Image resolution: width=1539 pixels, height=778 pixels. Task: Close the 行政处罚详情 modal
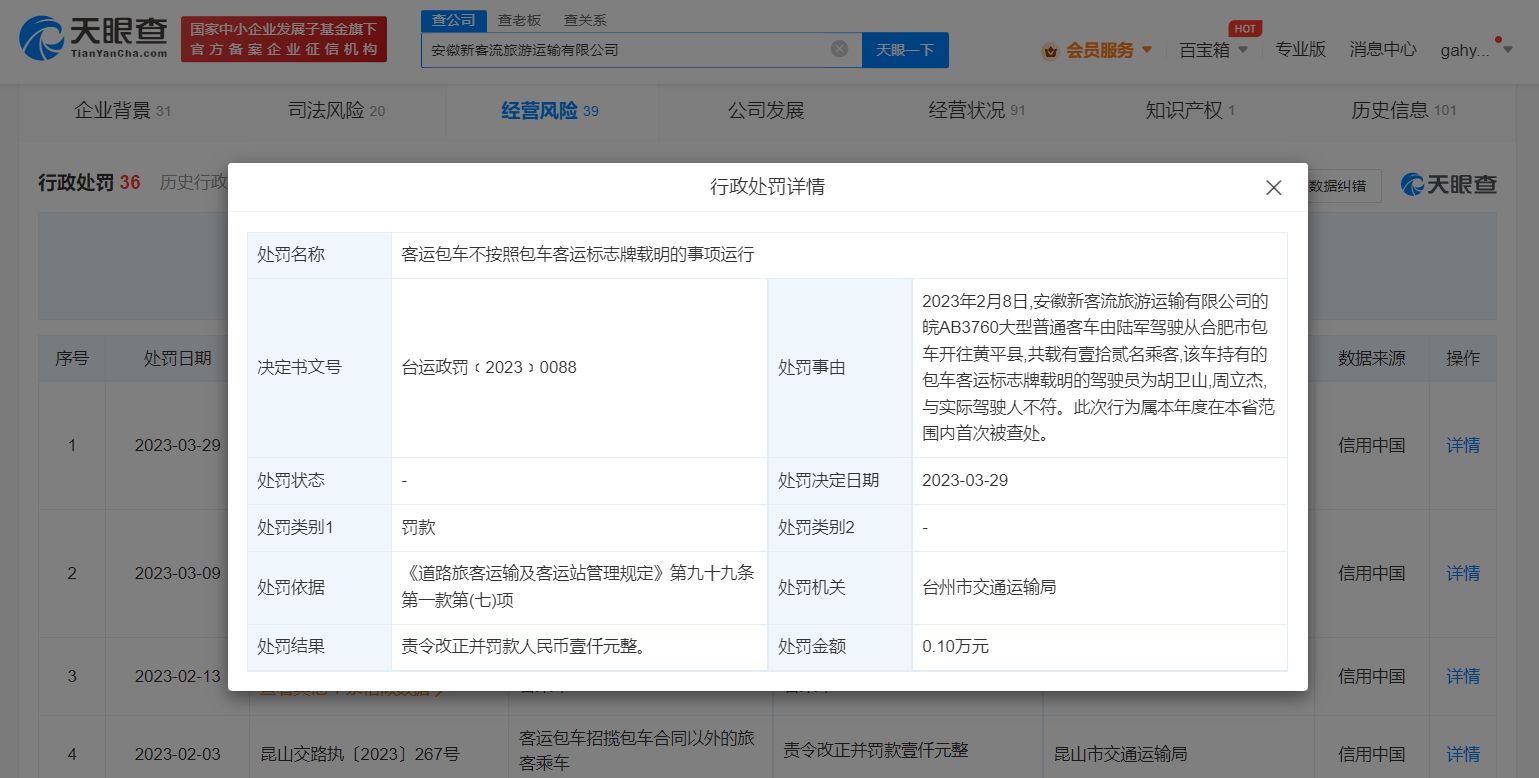click(1273, 187)
